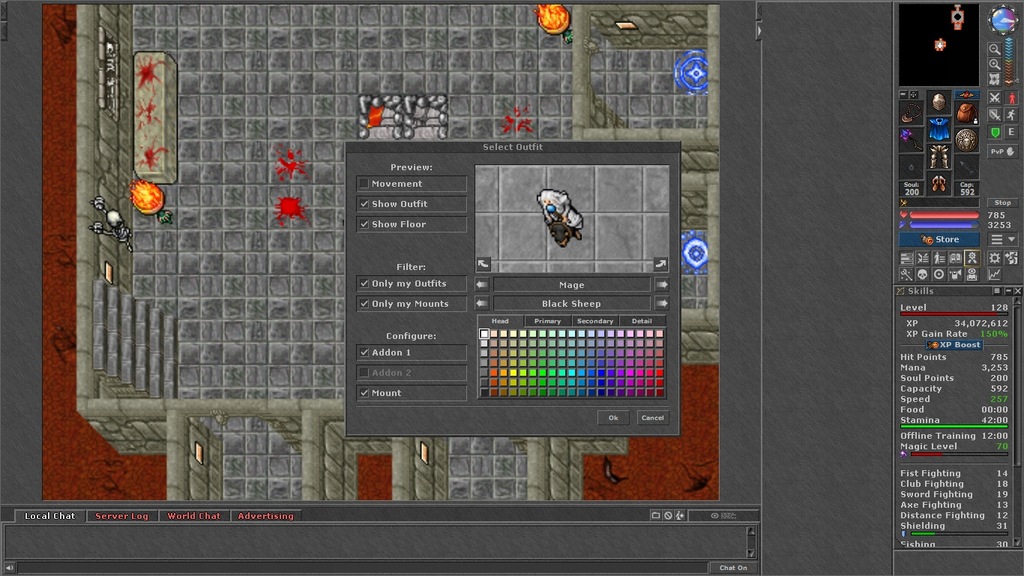1024x576 pixels.
Task: Open the World Chat tab
Action: coord(194,516)
